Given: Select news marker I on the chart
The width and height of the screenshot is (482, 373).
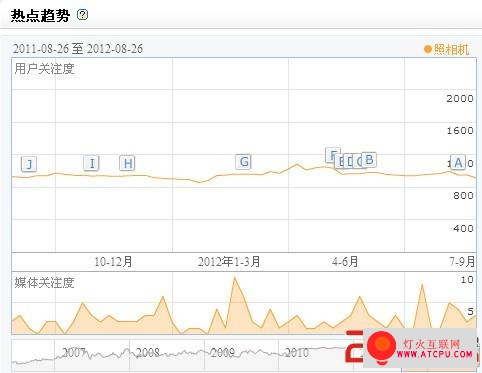Looking at the screenshot, I should coord(91,163).
